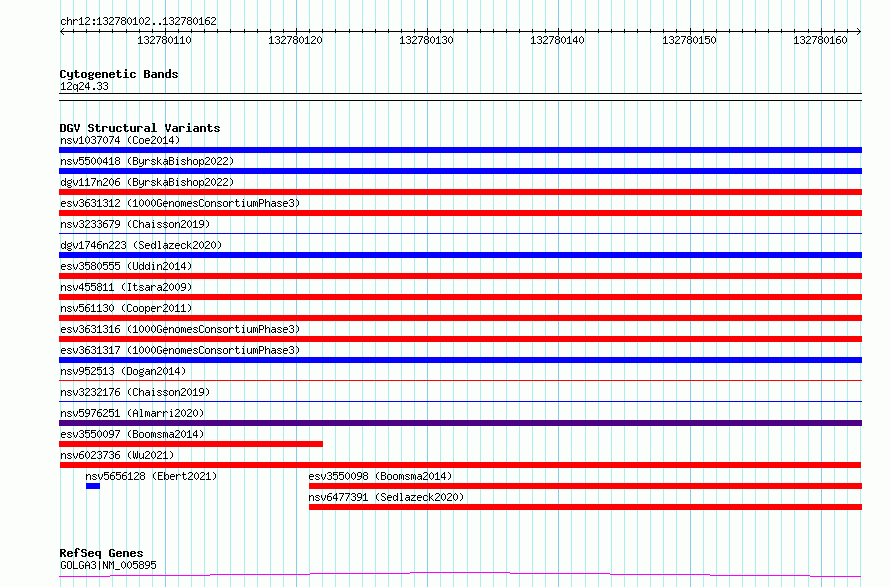Image resolution: width=890 pixels, height=587 pixels.
Task: Select the blue bar under esv3631317
Action: (x=460, y=360)
